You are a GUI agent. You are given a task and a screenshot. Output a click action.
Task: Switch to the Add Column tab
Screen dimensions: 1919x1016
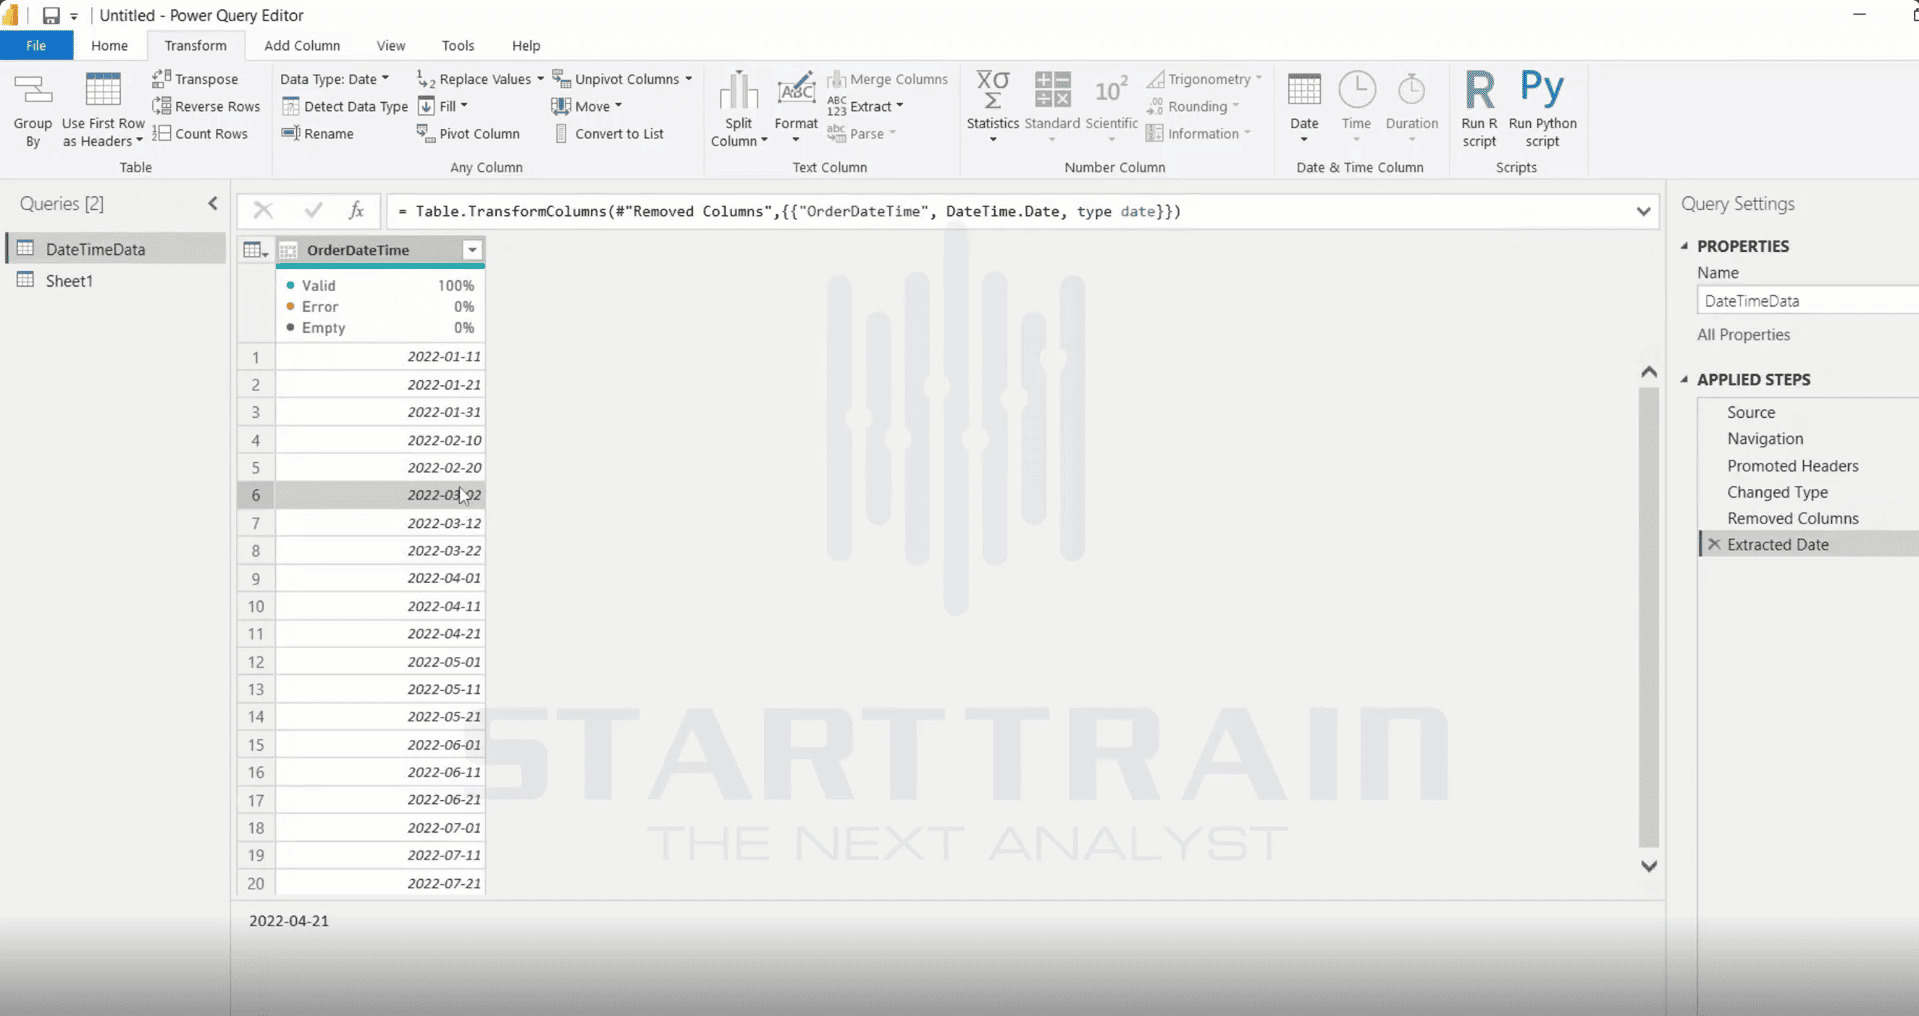(302, 45)
